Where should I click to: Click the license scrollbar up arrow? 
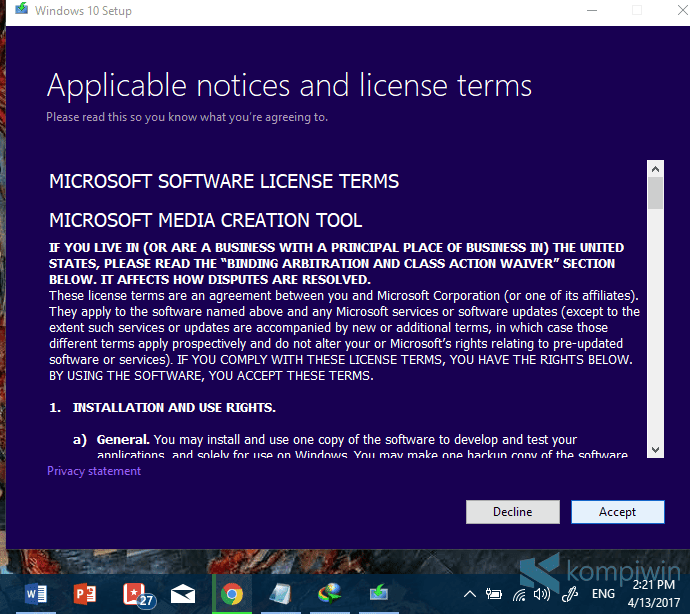pos(655,169)
